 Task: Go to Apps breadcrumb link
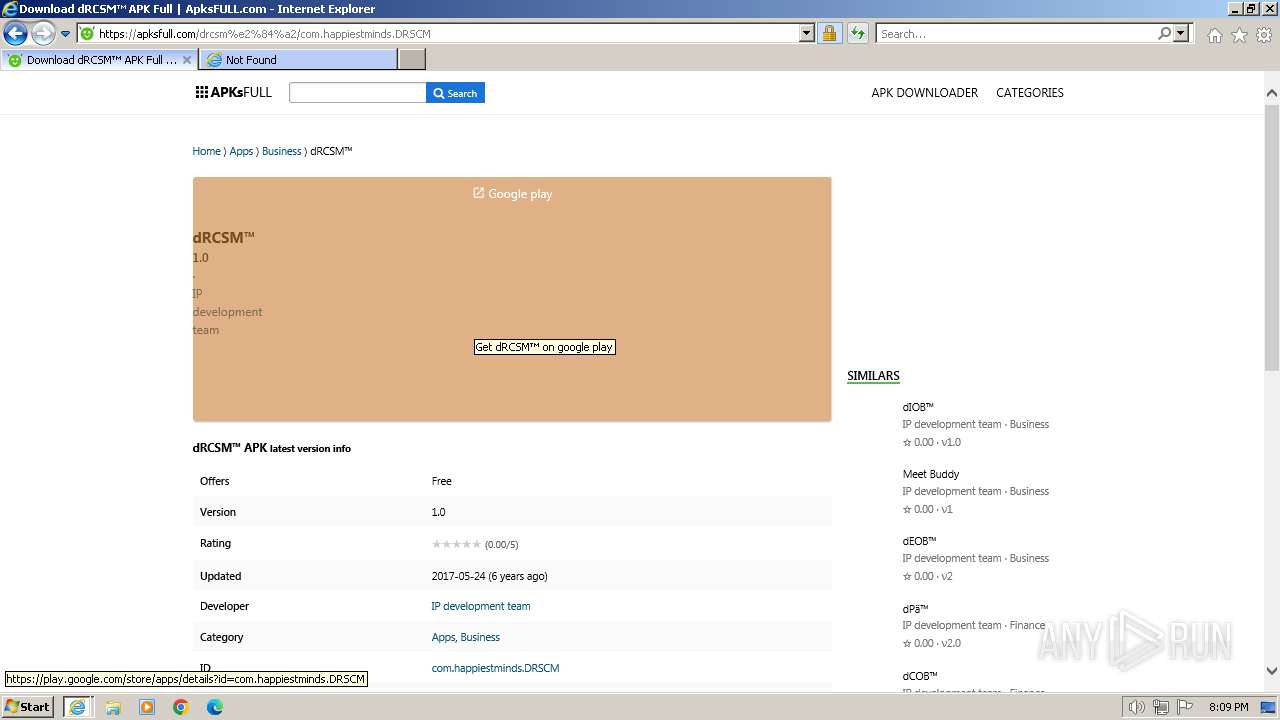pyautogui.click(x=241, y=151)
